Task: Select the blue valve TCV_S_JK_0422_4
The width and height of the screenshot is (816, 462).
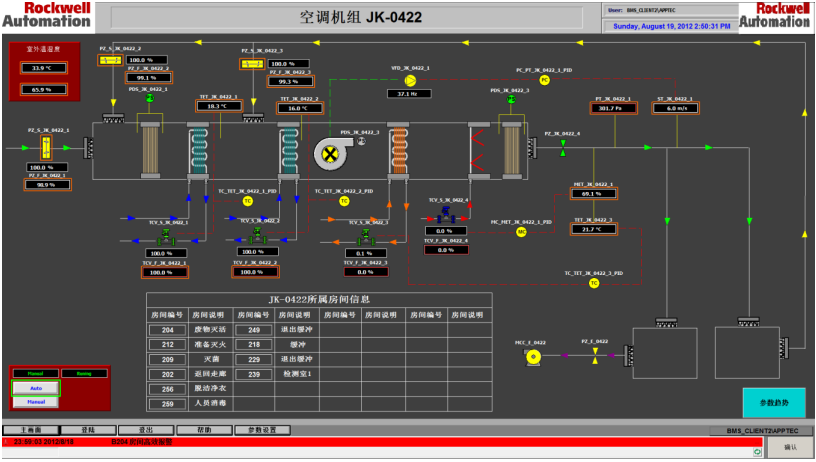Action: pyautogui.click(x=444, y=213)
